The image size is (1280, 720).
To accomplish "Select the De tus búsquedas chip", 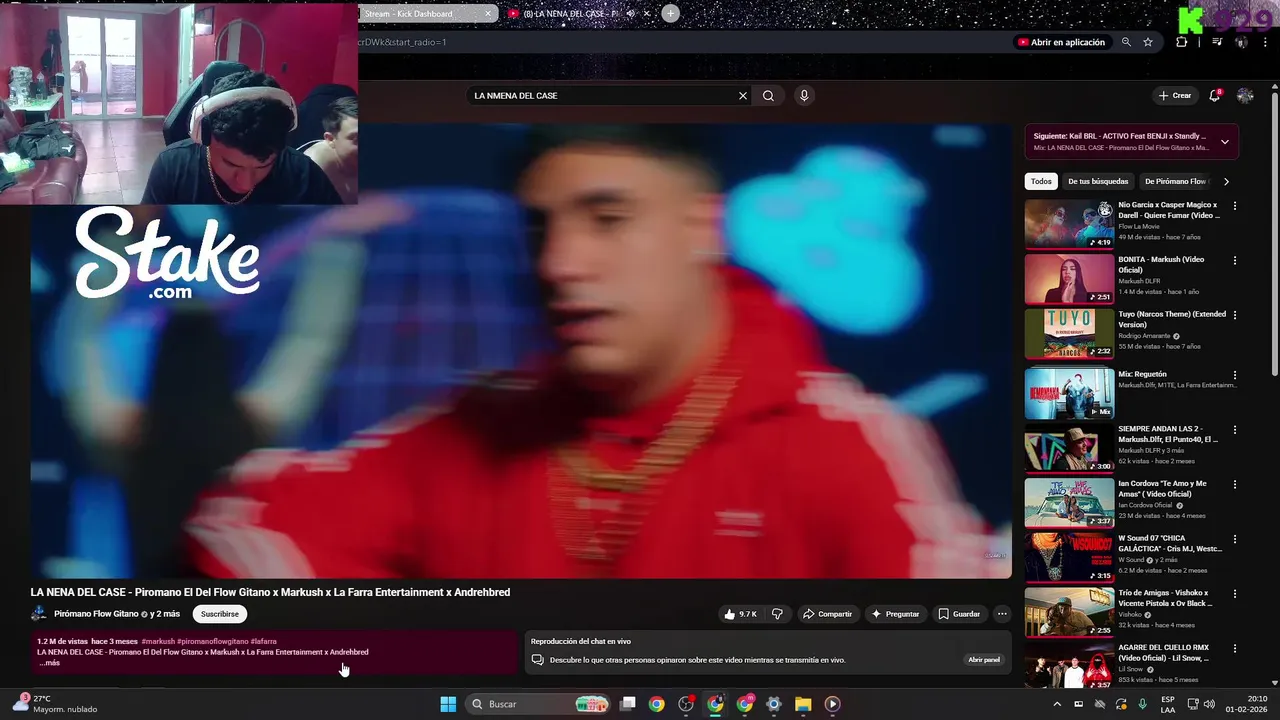I will 1098,181.
